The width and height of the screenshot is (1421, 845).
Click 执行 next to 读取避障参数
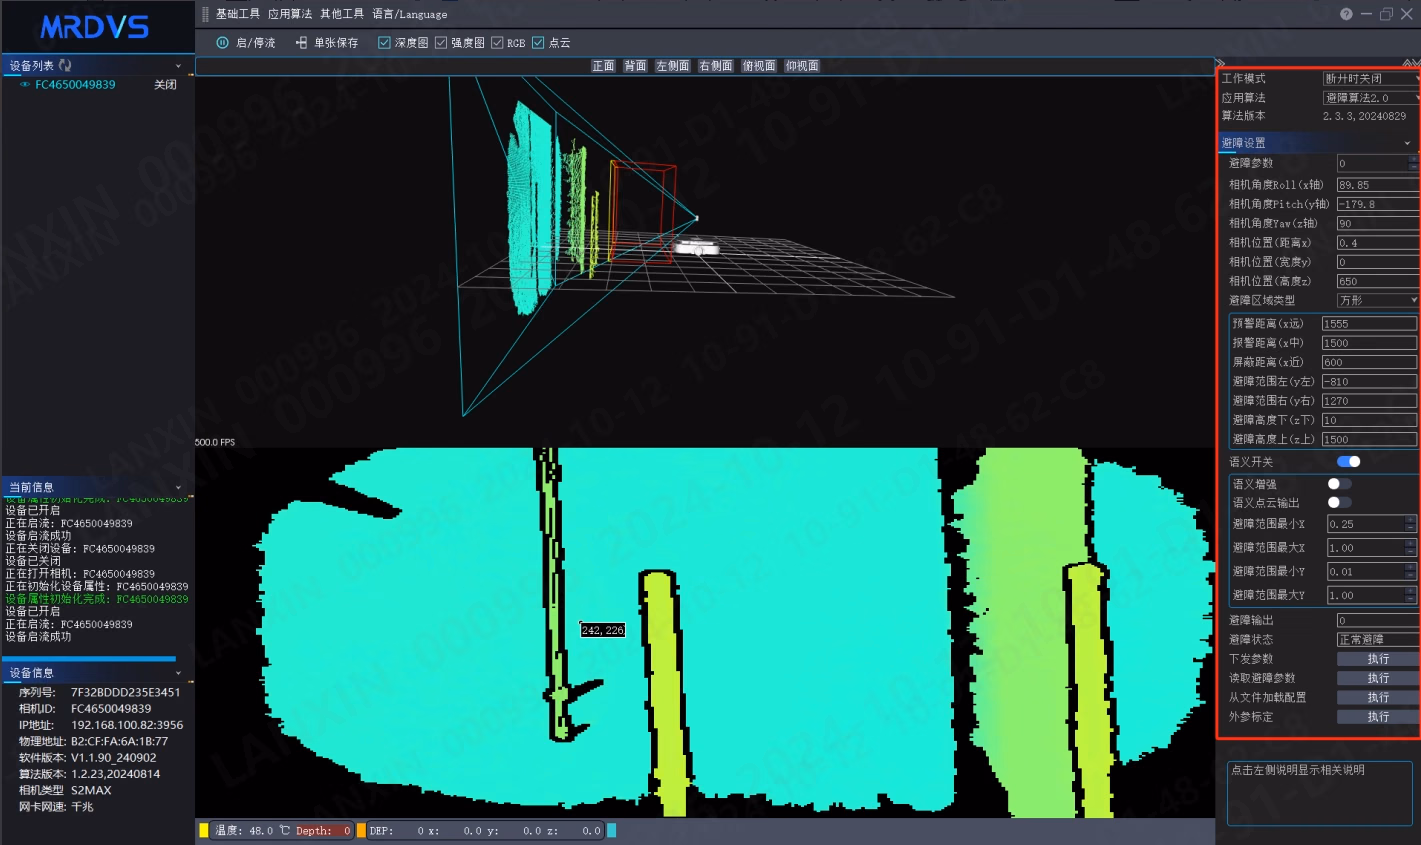1378,678
